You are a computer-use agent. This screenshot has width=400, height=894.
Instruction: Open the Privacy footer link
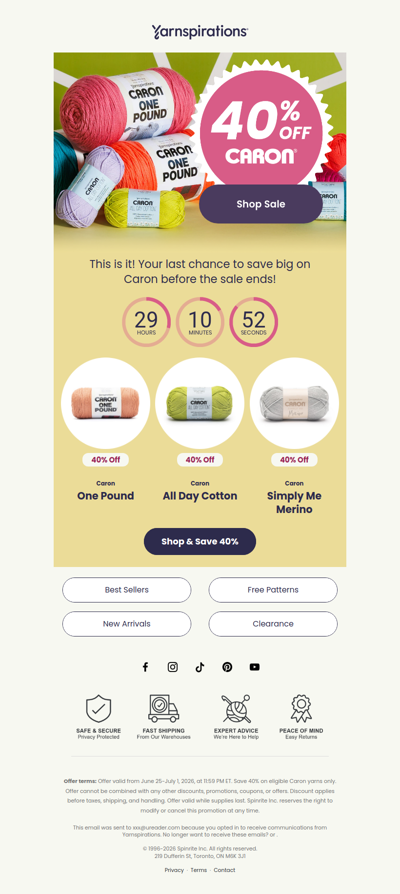174,870
